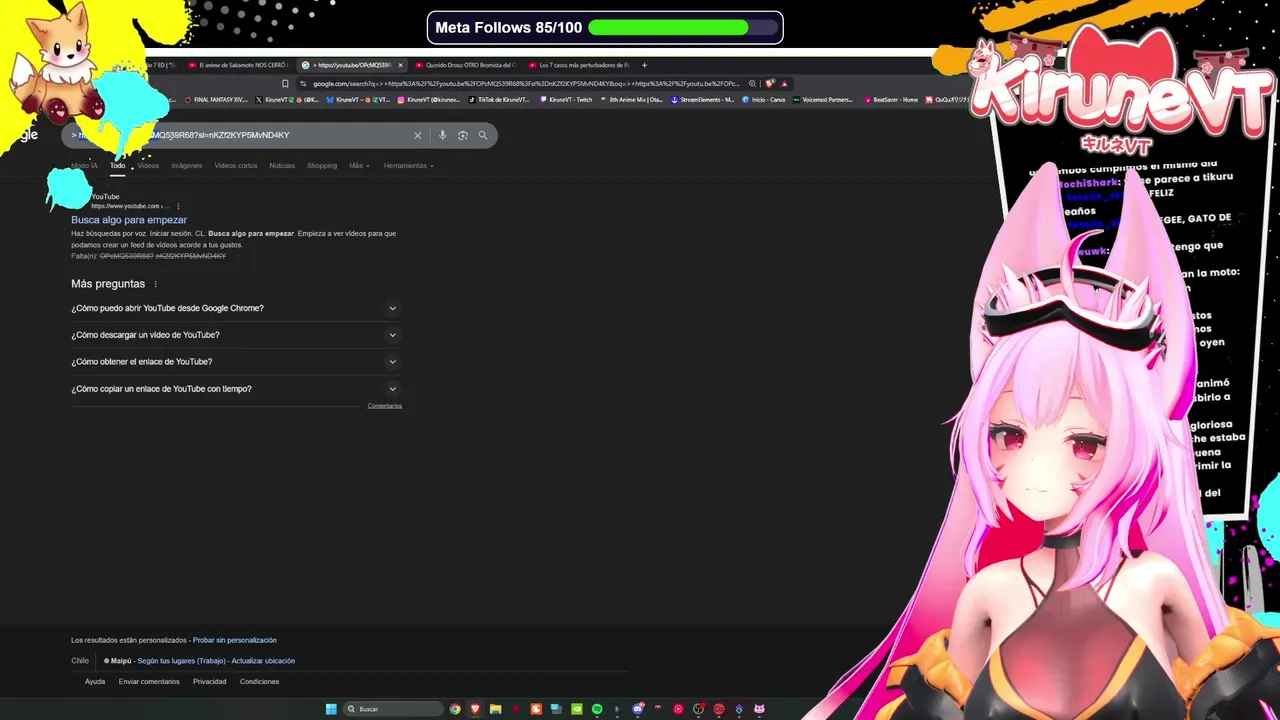Select the Todo search tab
Image resolution: width=1280 pixels, height=720 pixels.
point(117,166)
